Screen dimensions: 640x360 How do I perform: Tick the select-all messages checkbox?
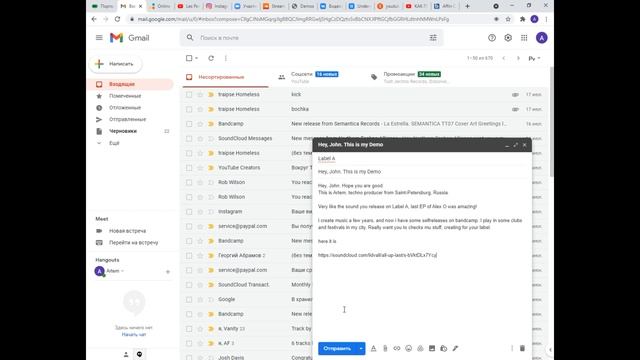tap(189, 58)
